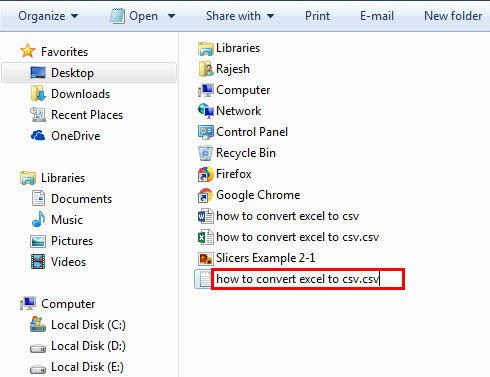The image size is (490, 377).
Task: Select the Control Panel icon
Action: coord(205,132)
